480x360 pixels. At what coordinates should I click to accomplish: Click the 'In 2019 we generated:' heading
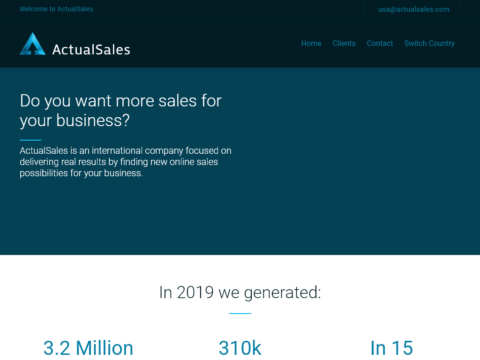click(240, 292)
